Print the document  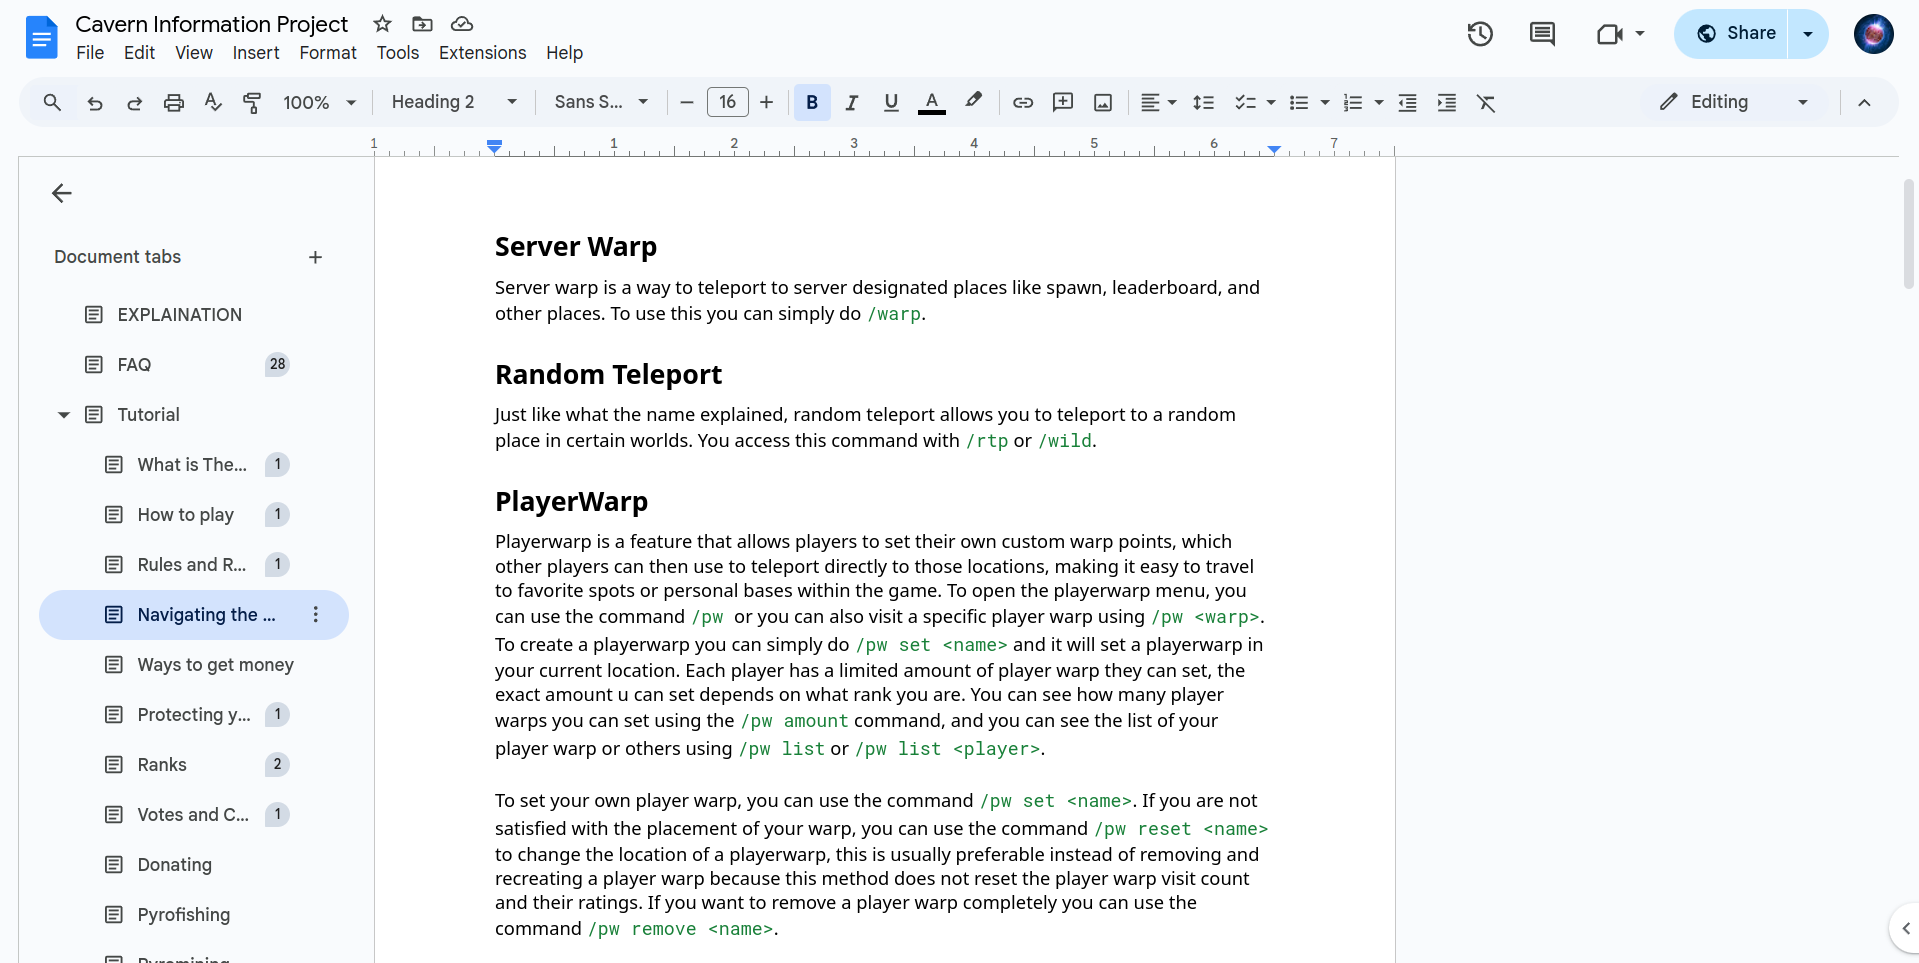[174, 102]
